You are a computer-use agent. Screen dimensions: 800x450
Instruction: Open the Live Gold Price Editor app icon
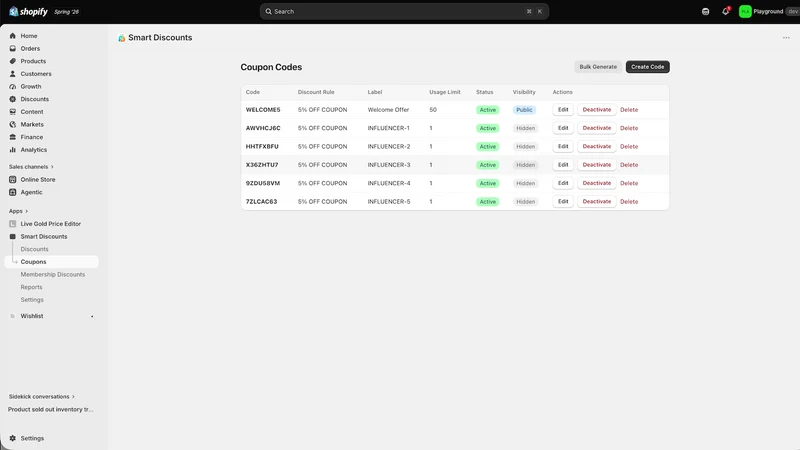[13, 224]
